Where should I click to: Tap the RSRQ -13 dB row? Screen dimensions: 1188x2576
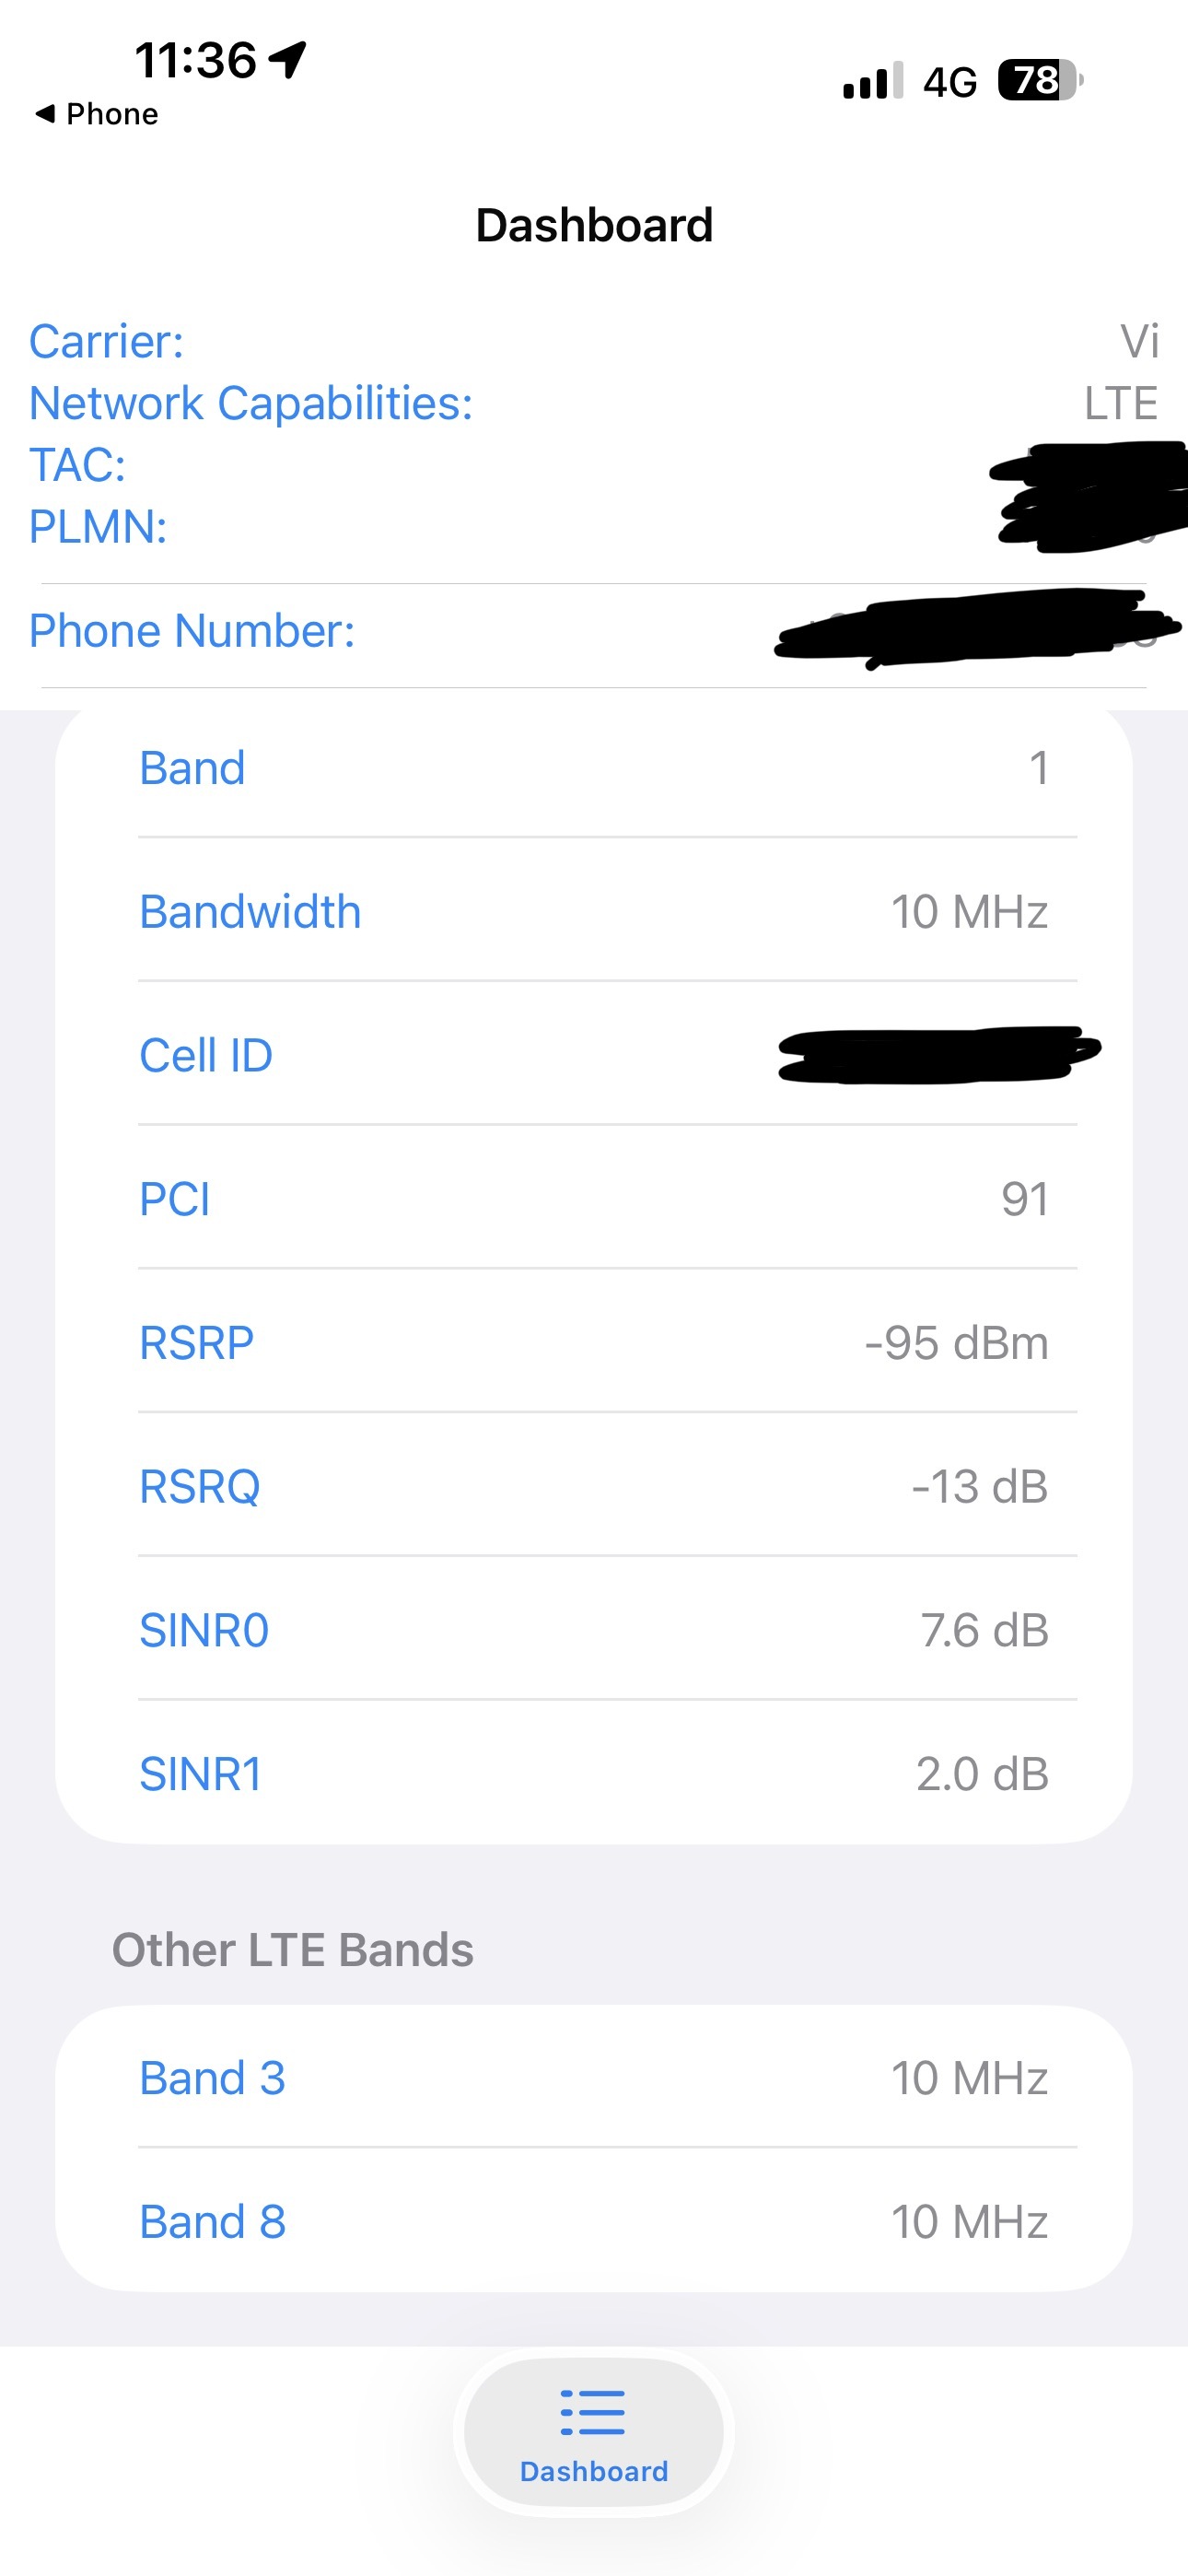(x=594, y=1486)
